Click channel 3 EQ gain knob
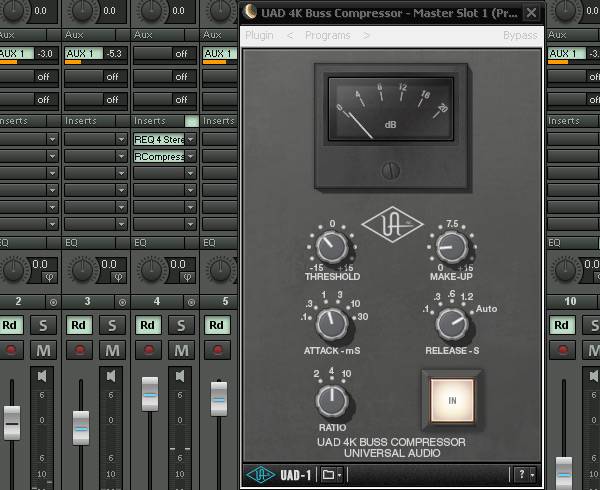This screenshot has width=600, height=490. click(83, 270)
